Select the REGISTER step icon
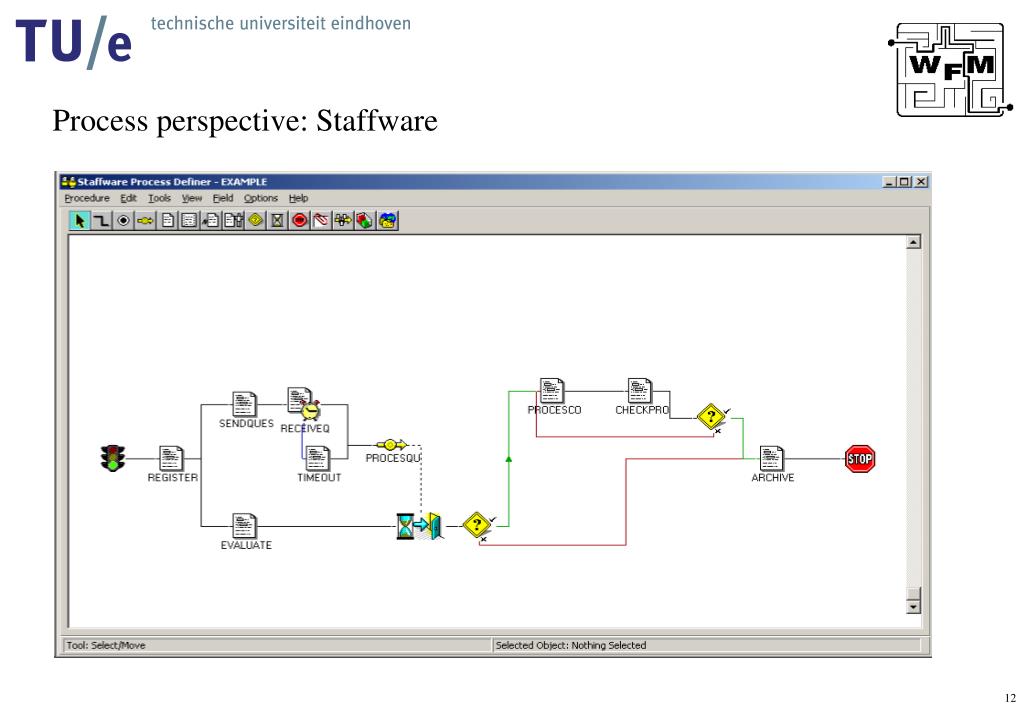 point(171,458)
